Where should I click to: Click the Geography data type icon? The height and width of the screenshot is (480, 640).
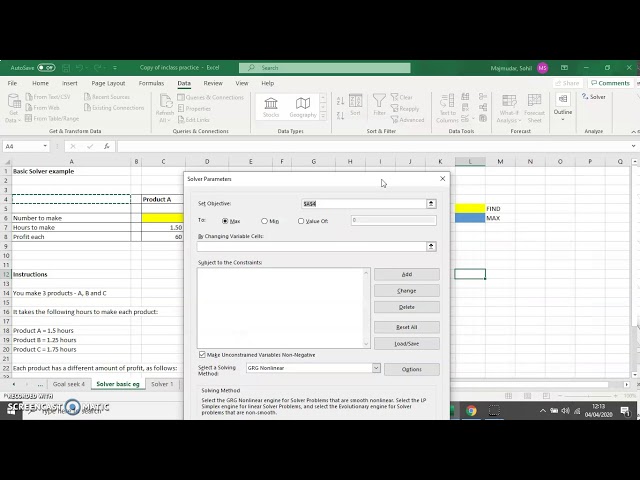click(x=303, y=107)
